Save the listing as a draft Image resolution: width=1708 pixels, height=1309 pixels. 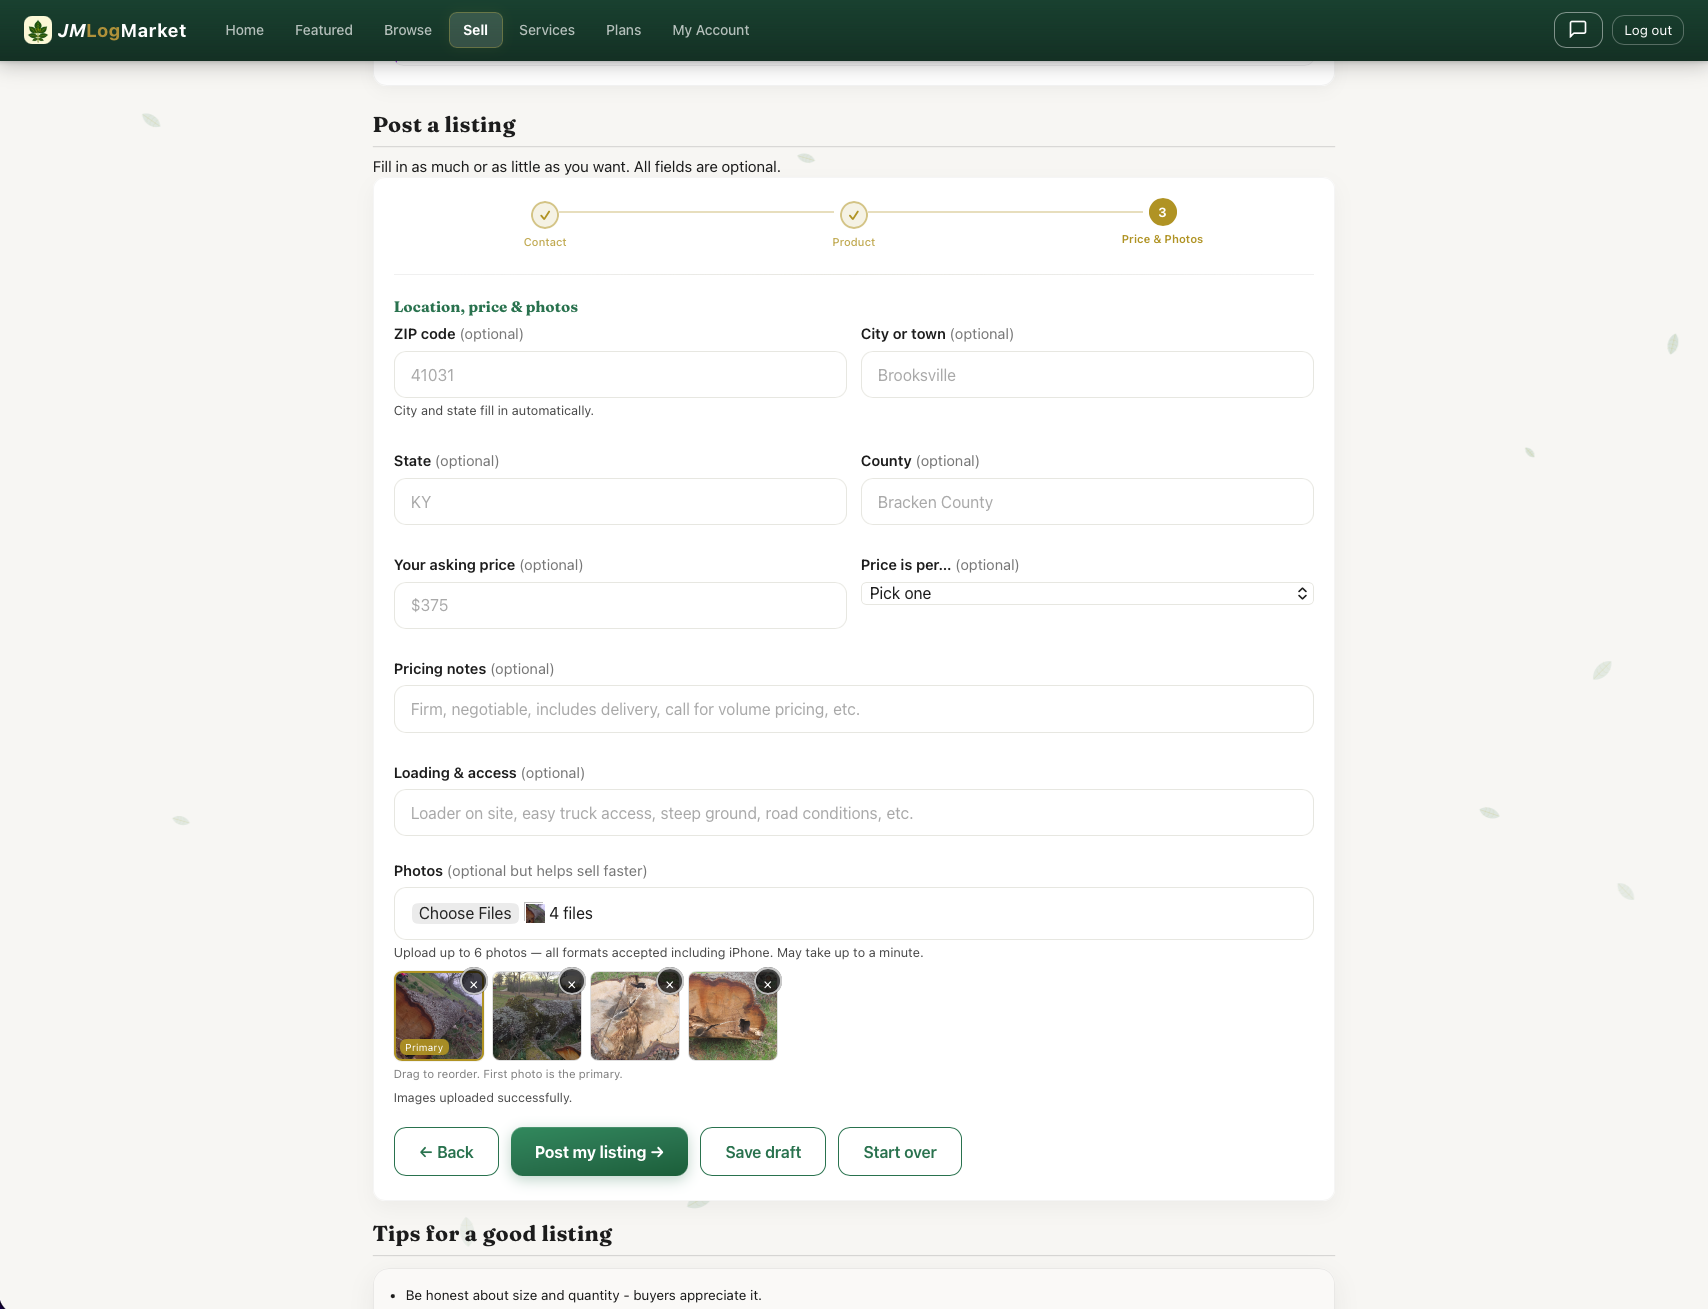pos(762,1151)
